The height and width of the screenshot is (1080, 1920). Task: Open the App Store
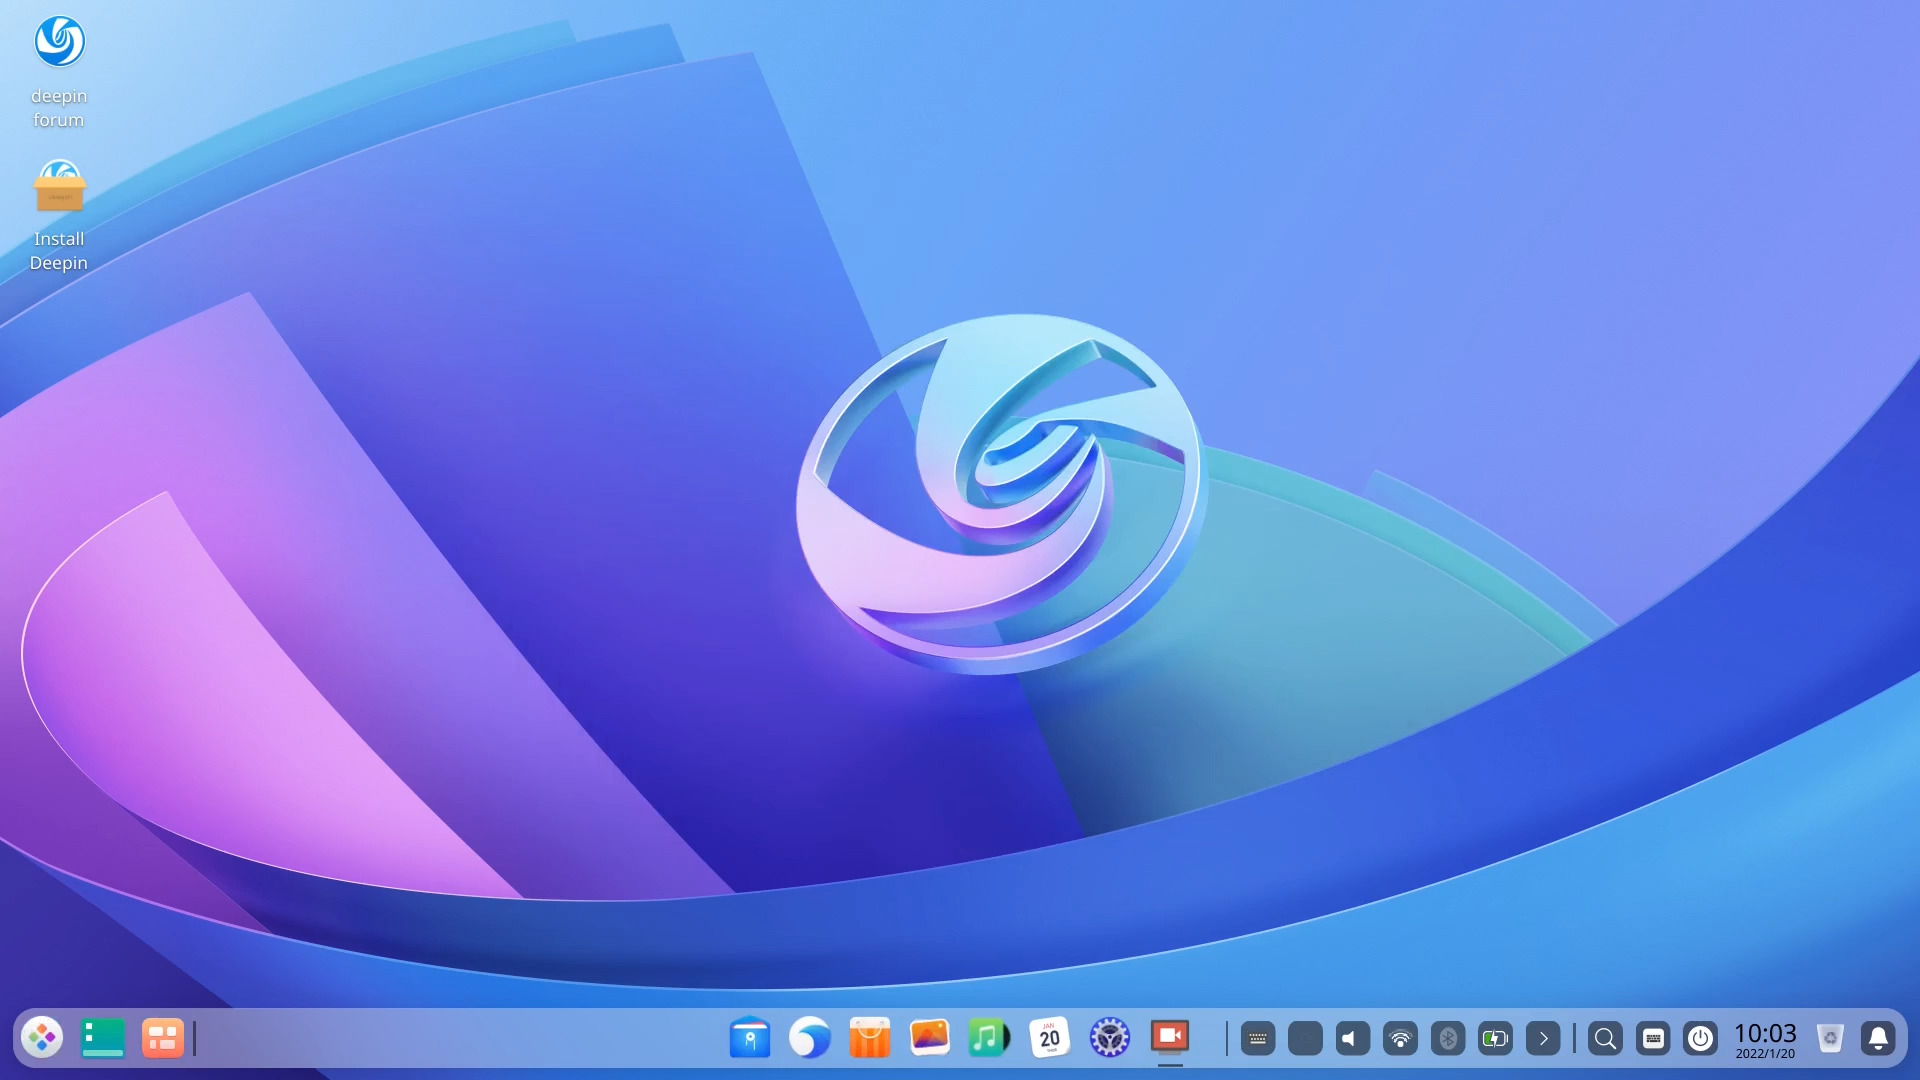[870, 1039]
